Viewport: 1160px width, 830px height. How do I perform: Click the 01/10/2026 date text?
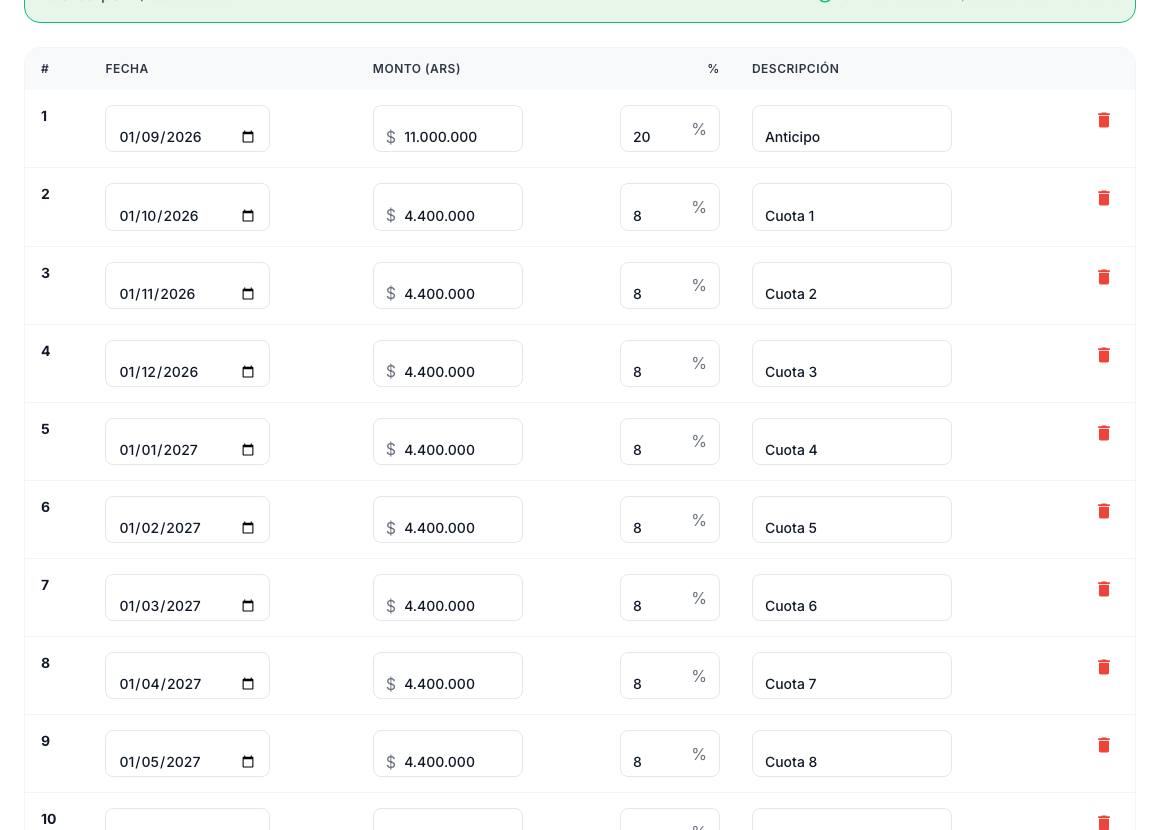coord(159,216)
